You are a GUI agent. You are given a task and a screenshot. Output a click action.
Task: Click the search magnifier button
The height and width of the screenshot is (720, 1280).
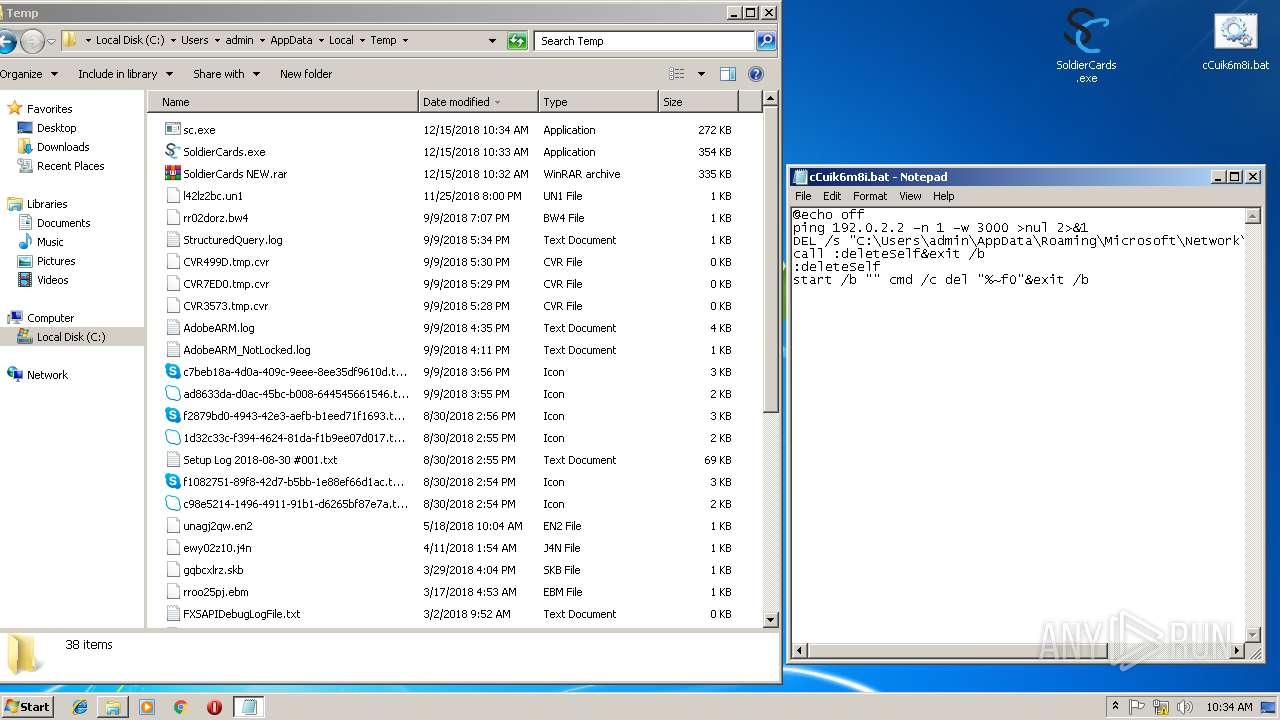[x=766, y=41]
